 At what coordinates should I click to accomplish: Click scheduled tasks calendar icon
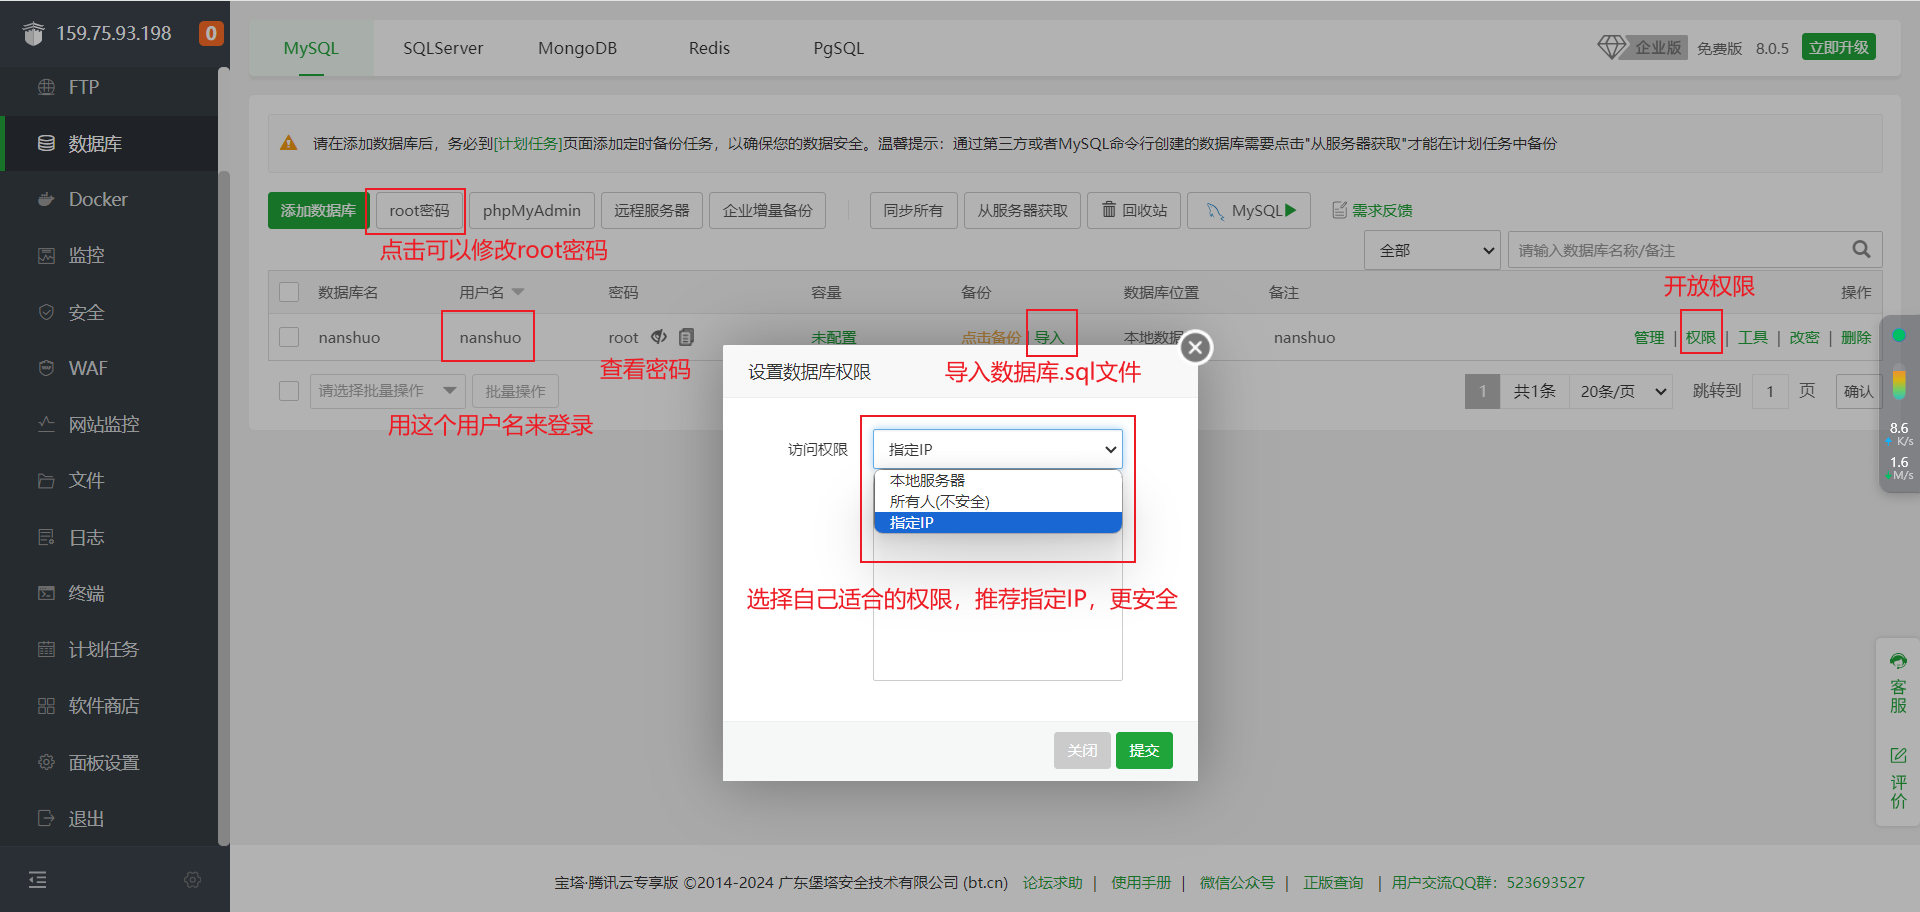[x=46, y=649]
